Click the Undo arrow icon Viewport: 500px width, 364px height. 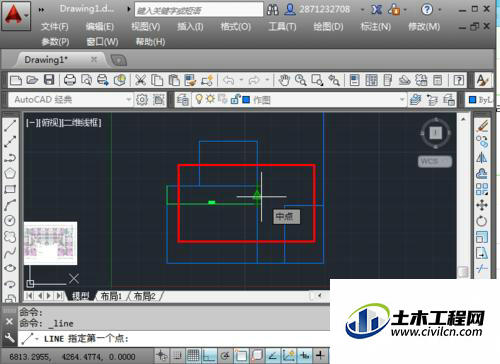[228, 80]
